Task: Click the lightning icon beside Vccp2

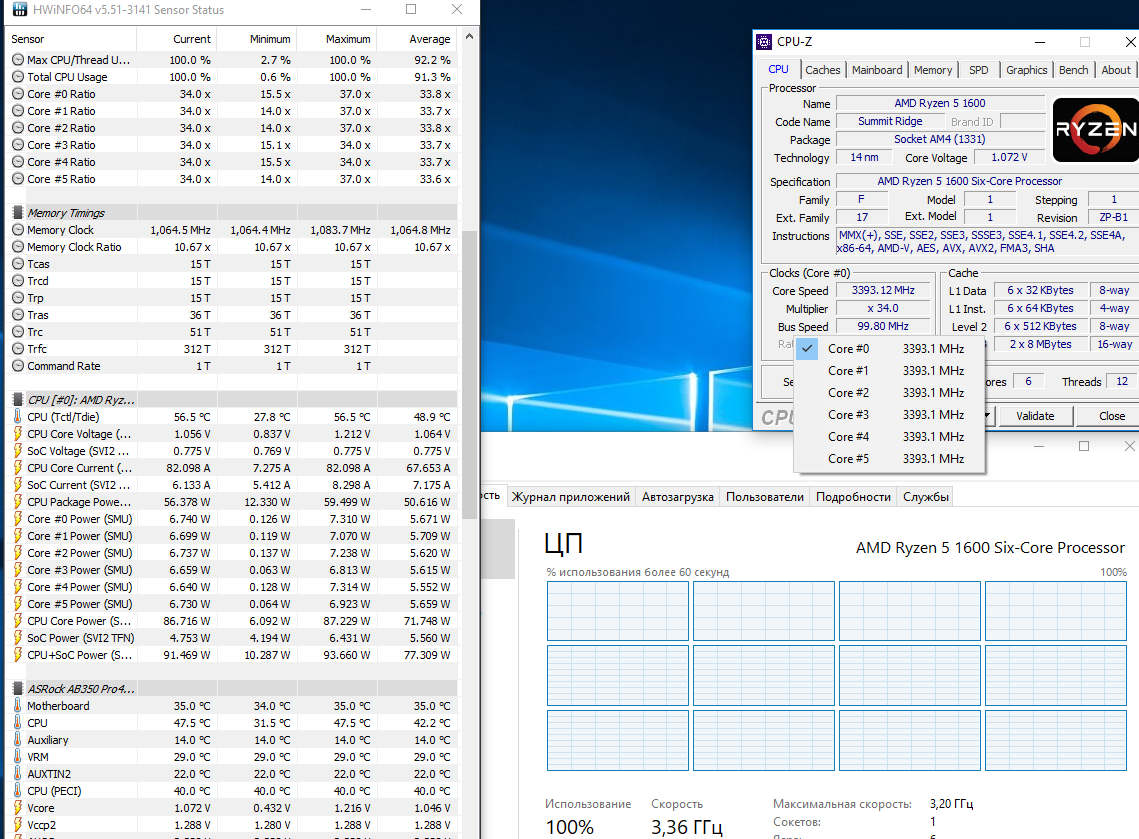Action: (x=18, y=825)
